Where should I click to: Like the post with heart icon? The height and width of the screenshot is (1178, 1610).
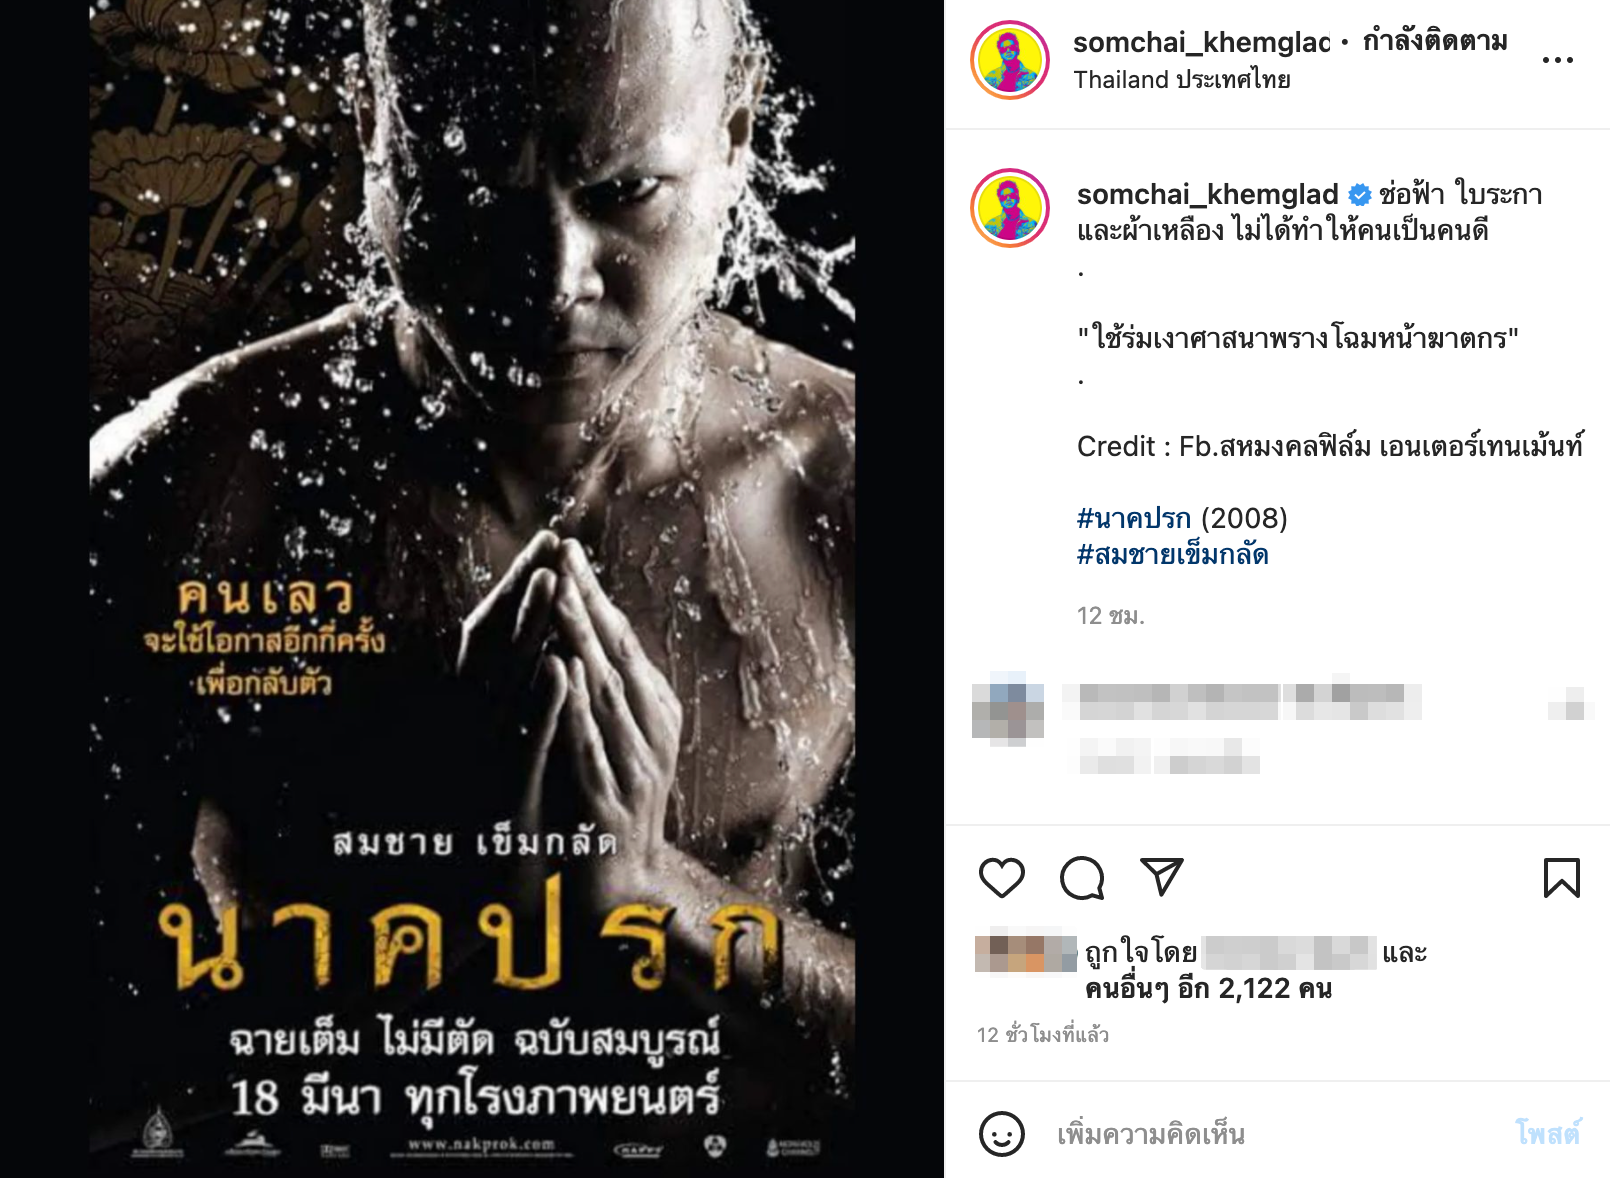click(x=1001, y=878)
